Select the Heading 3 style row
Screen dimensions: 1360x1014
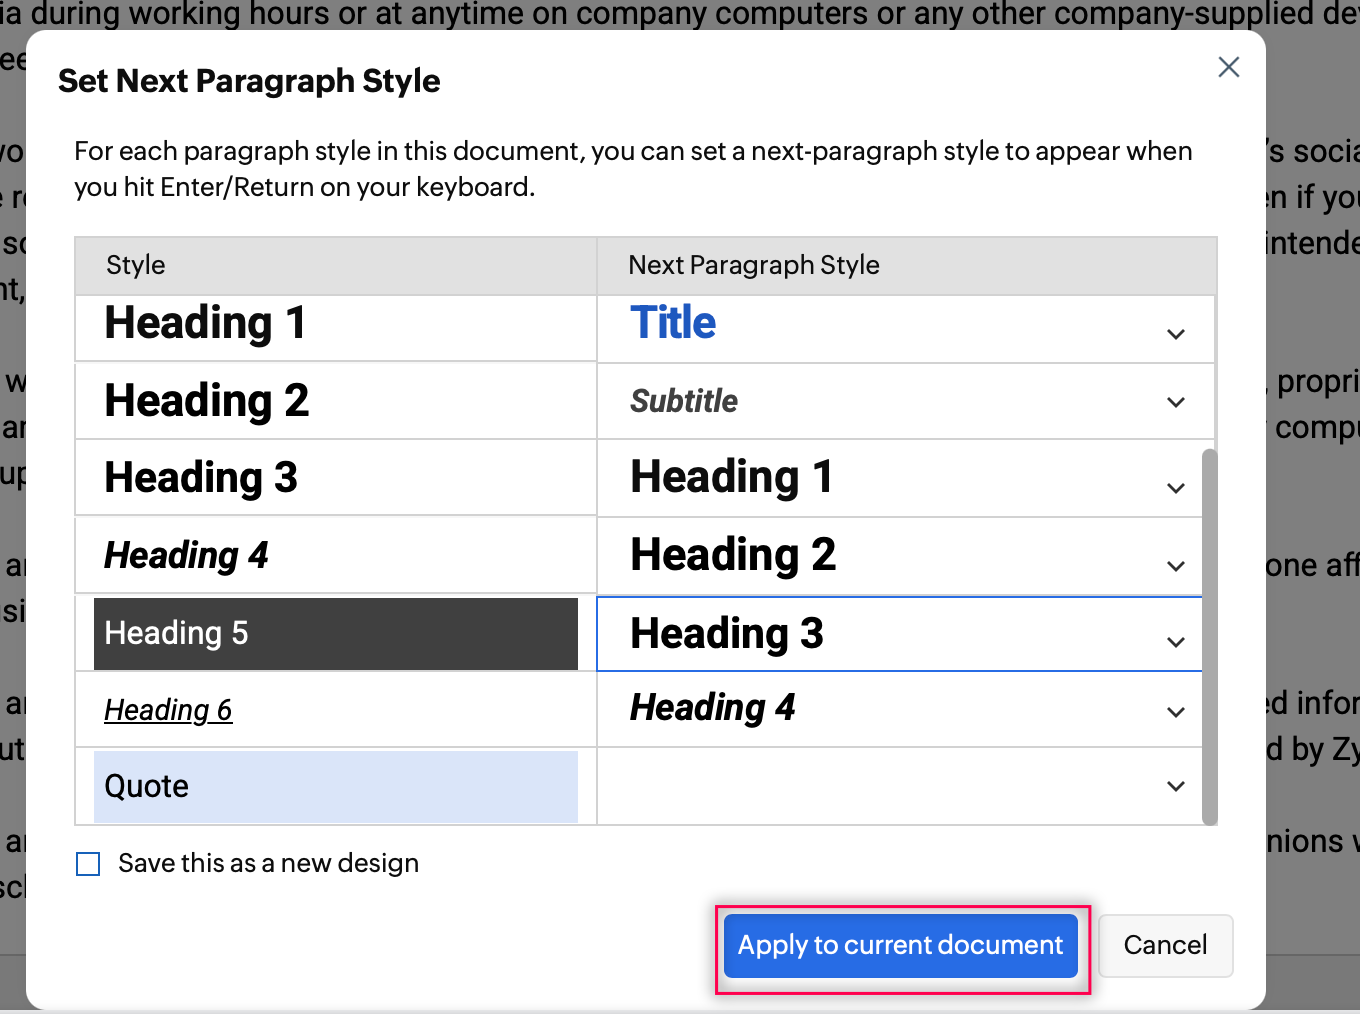coord(335,478)
